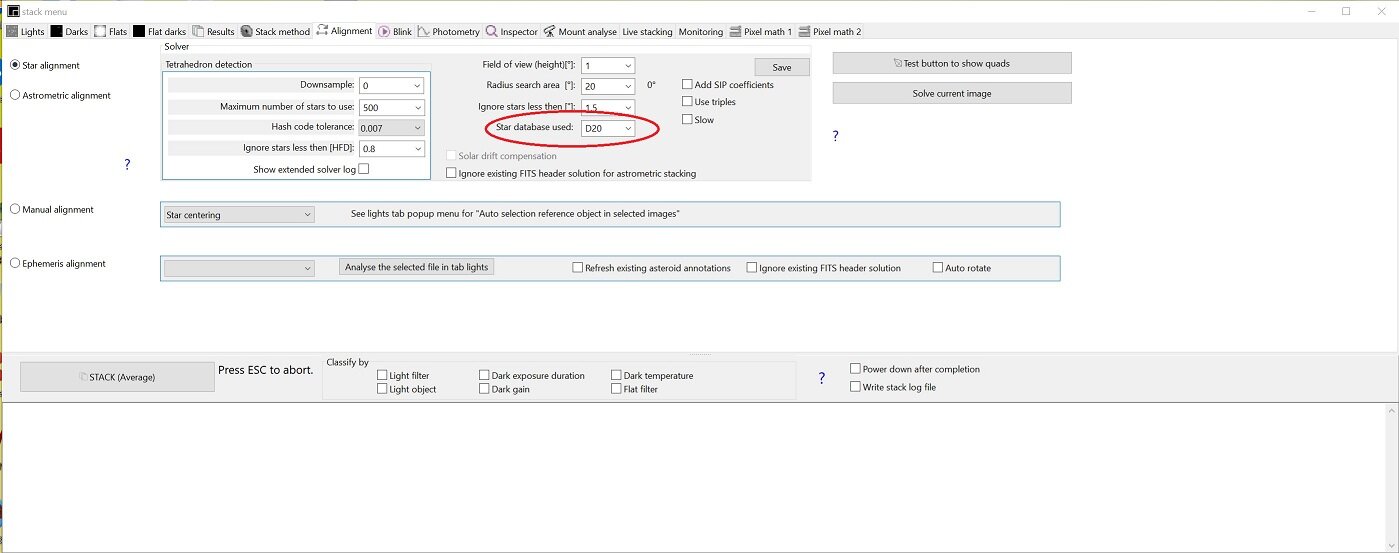Select the Alignment tab
Viewport: 1399px width, 553px height.
[344, 31]
